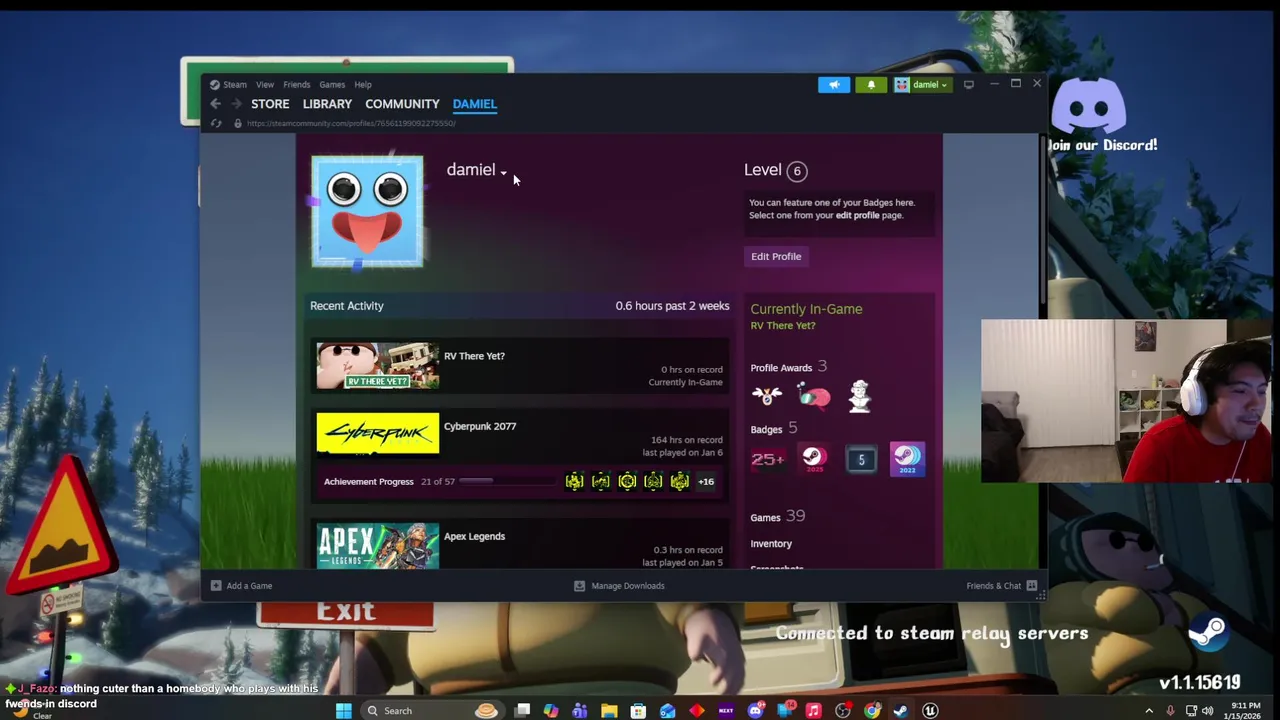Viewport: 1280px width, 720px height.
Task: Click 'RV There Yet?' under Currently In-Game
Action: point(783,326)
